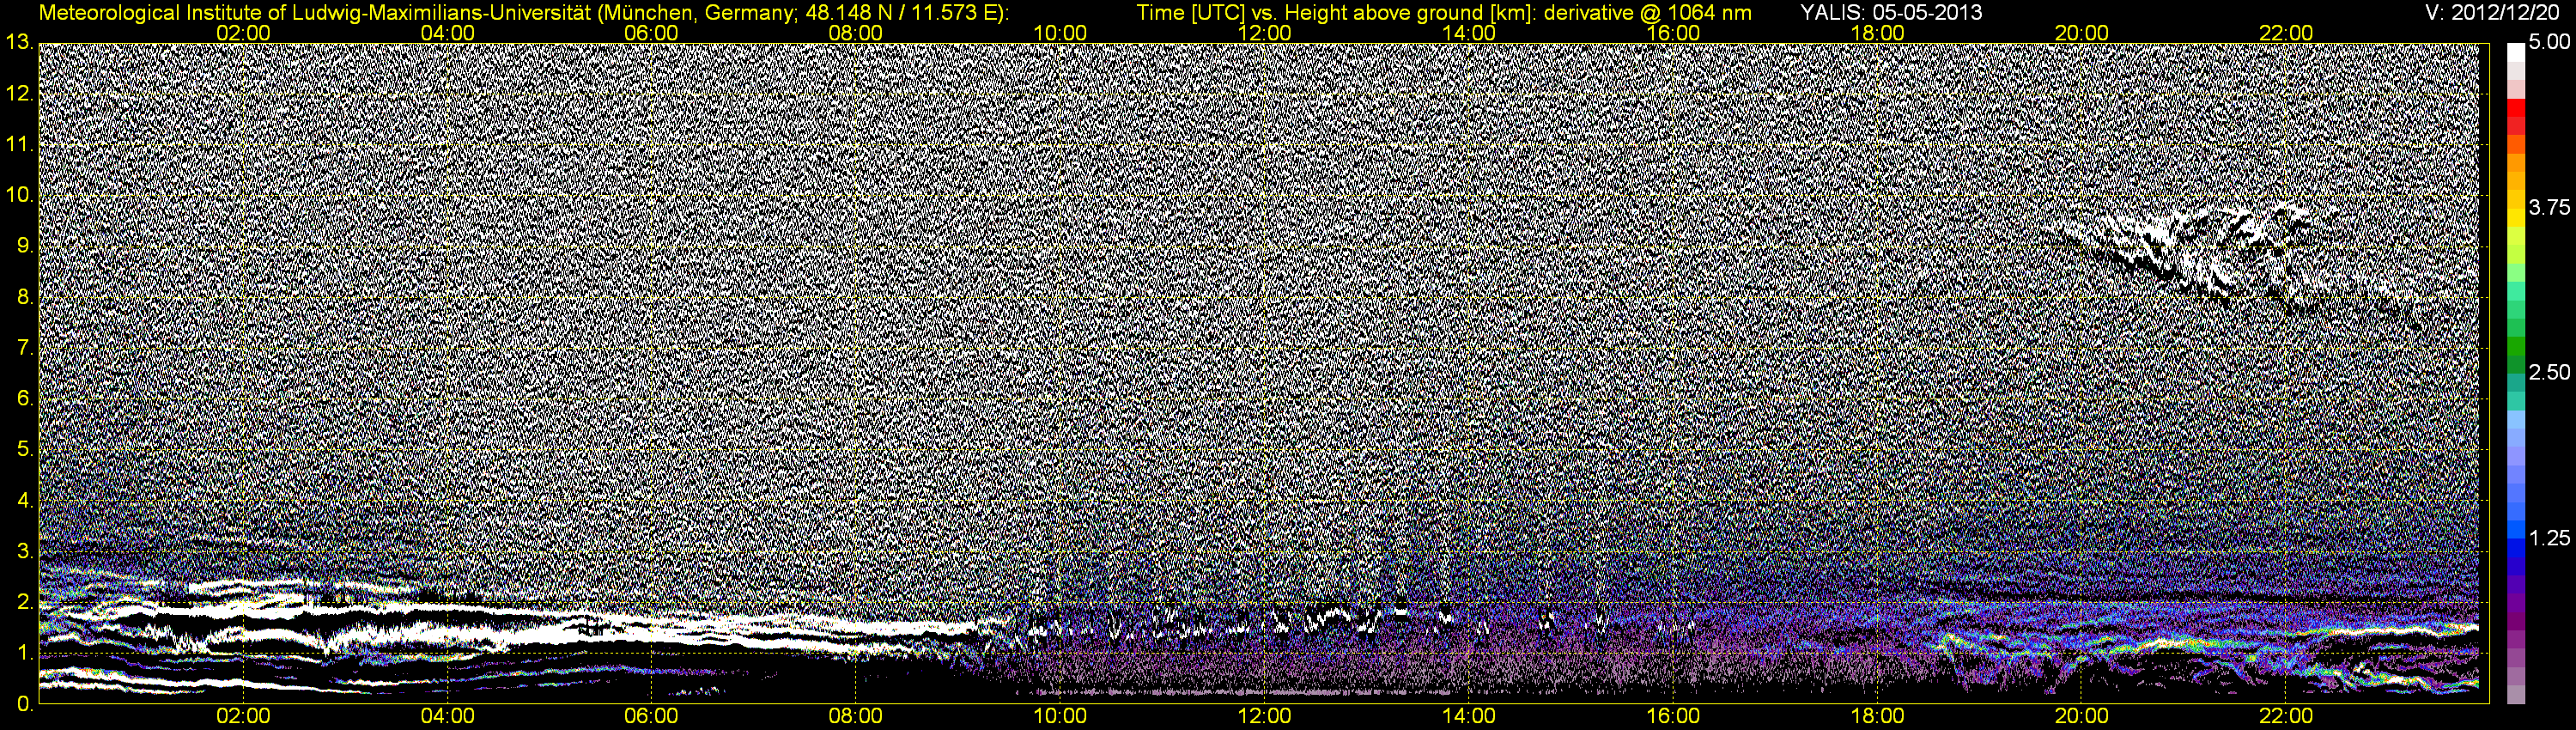2576x730 pixels.
Task: Click the 4 km height axis label
Action: (24, 500)
